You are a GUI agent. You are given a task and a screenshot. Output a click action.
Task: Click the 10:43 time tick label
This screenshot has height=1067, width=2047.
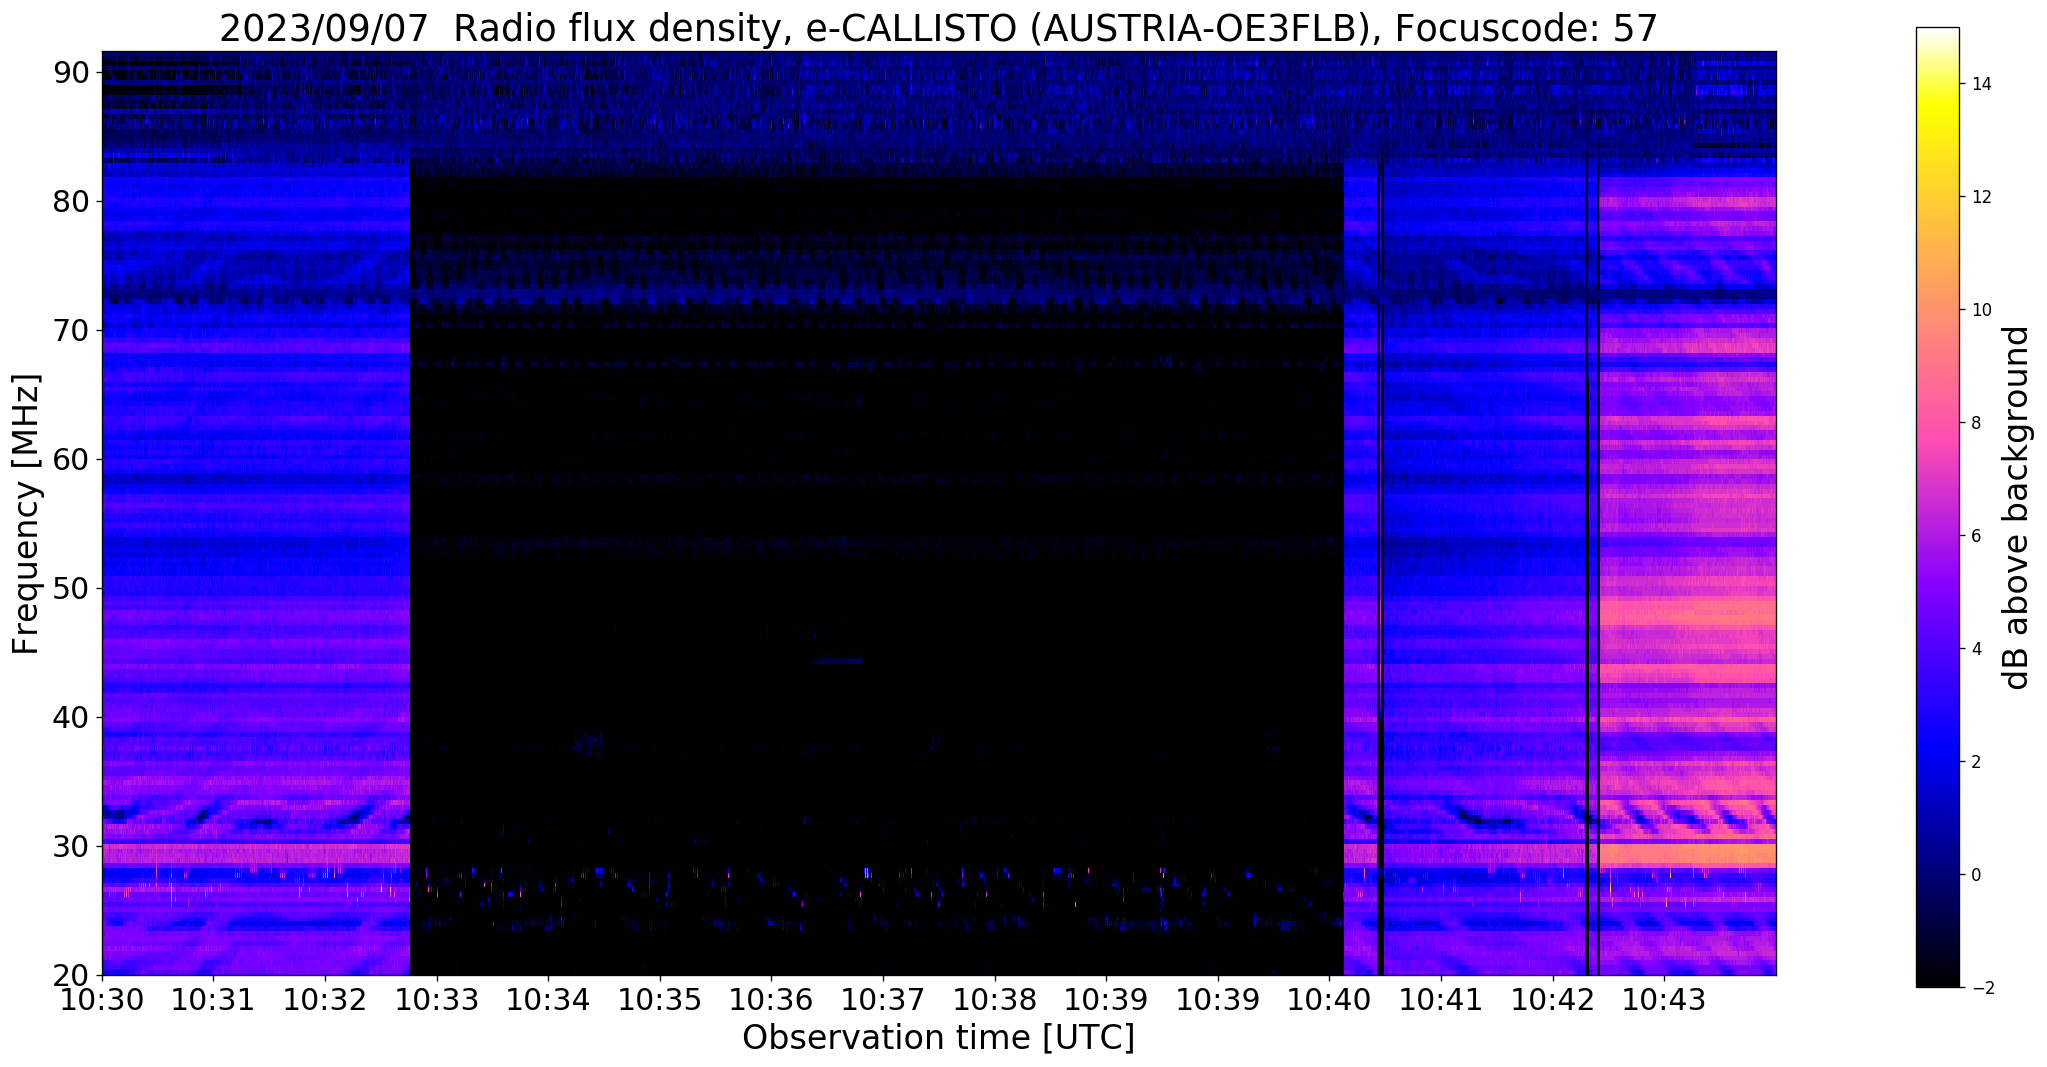pos(1664,998)
